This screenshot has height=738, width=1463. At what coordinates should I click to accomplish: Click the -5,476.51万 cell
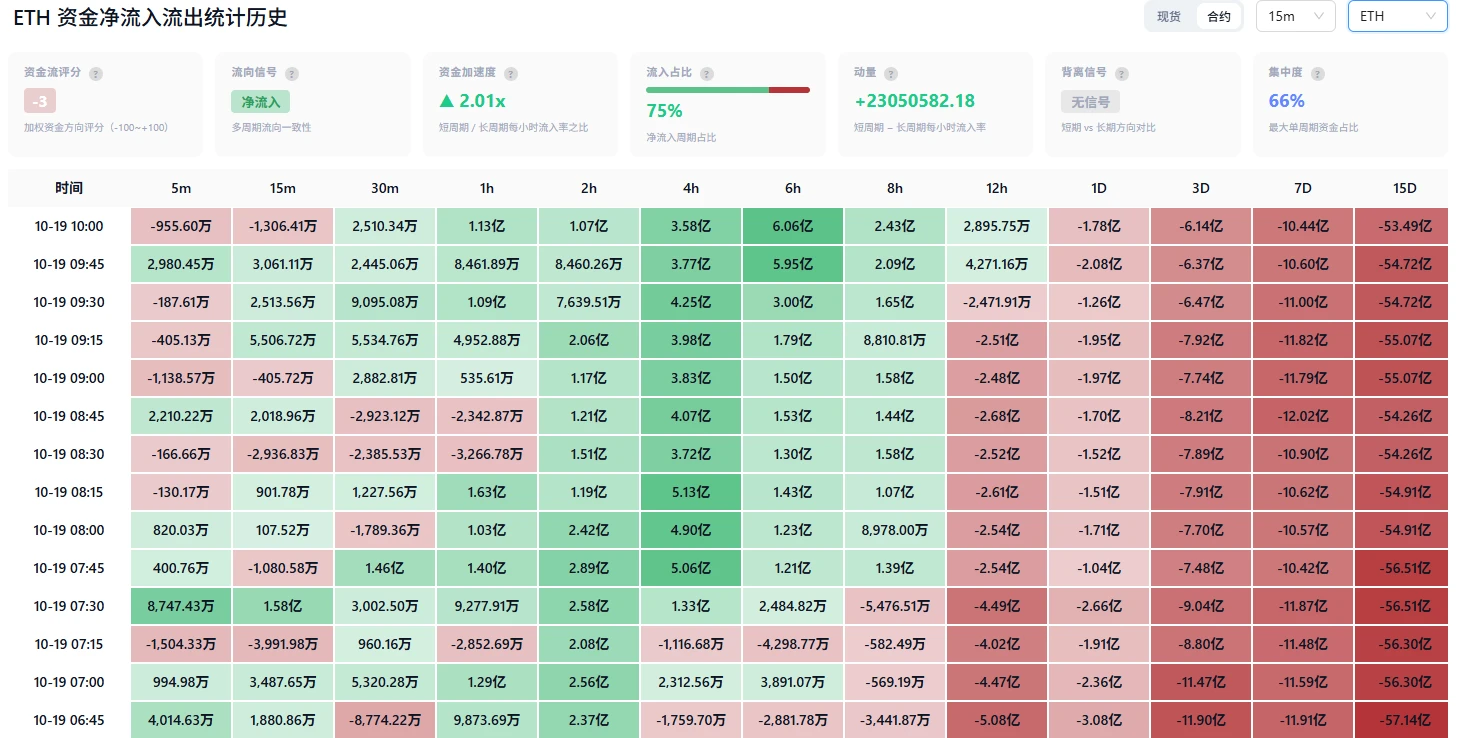click(x=895, y=606)
